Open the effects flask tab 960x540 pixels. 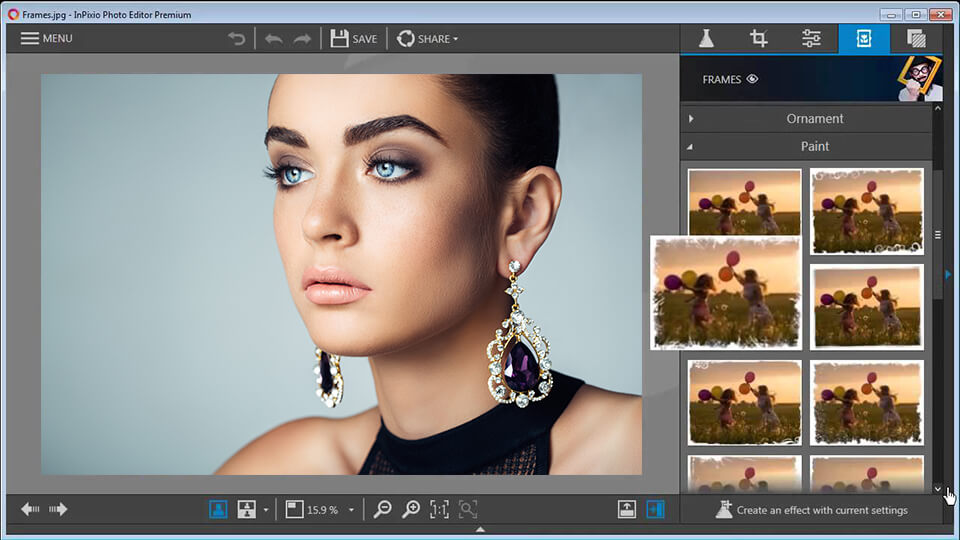(706, 39)
